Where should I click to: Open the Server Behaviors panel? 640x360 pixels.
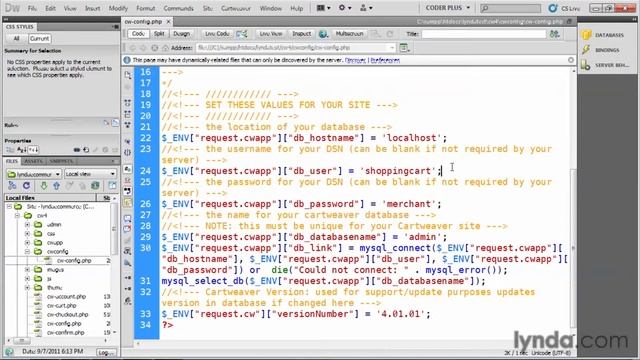pyautogui.click(x=605, y=65)
